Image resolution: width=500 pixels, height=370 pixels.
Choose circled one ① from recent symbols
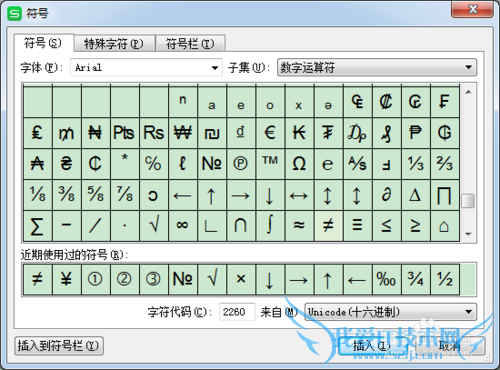[96, 279]
